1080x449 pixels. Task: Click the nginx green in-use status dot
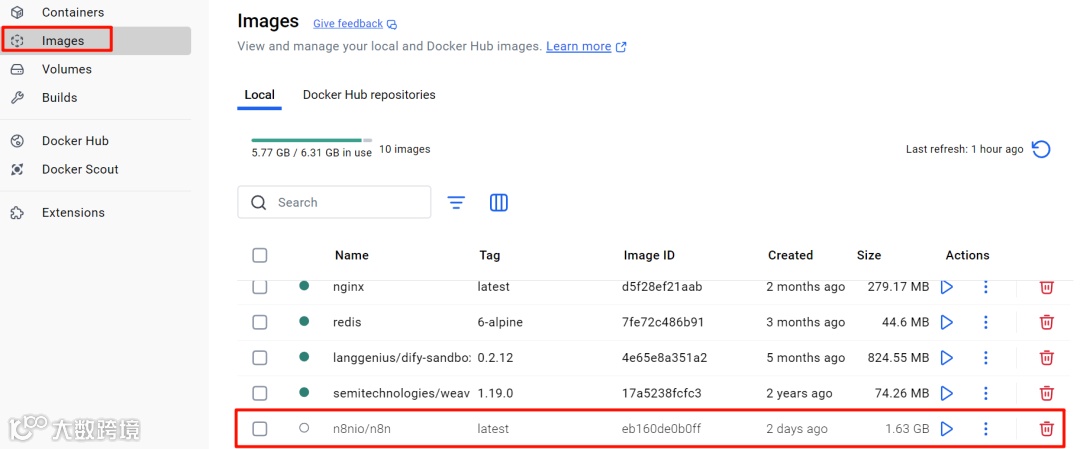tap(304, 286)
